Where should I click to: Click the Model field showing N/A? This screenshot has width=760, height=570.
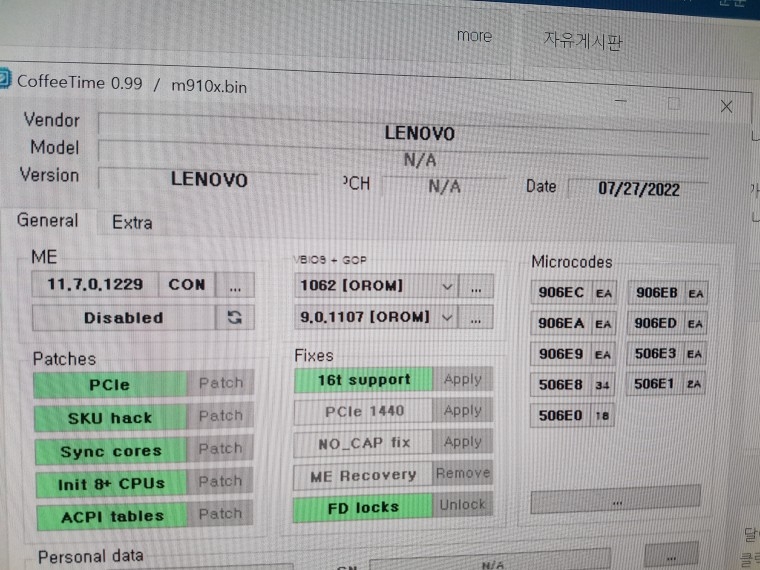point(403,158)
